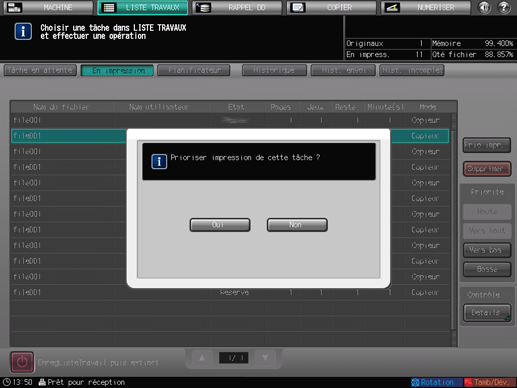Click the Tamb/Dév. status indicator

click(x=490, y=382)
